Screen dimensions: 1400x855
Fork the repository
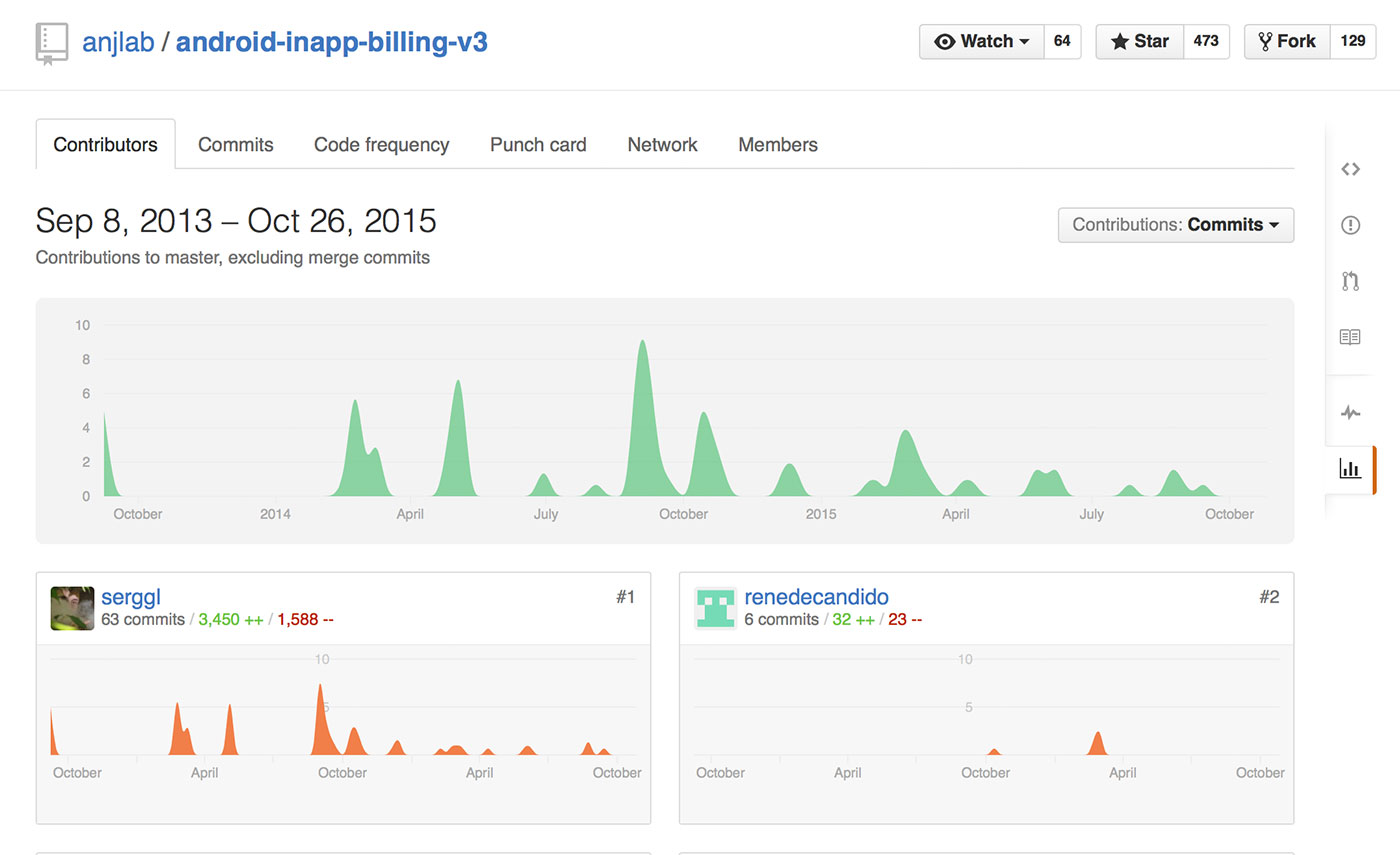pyautogui.click(x=1287, y=41)
